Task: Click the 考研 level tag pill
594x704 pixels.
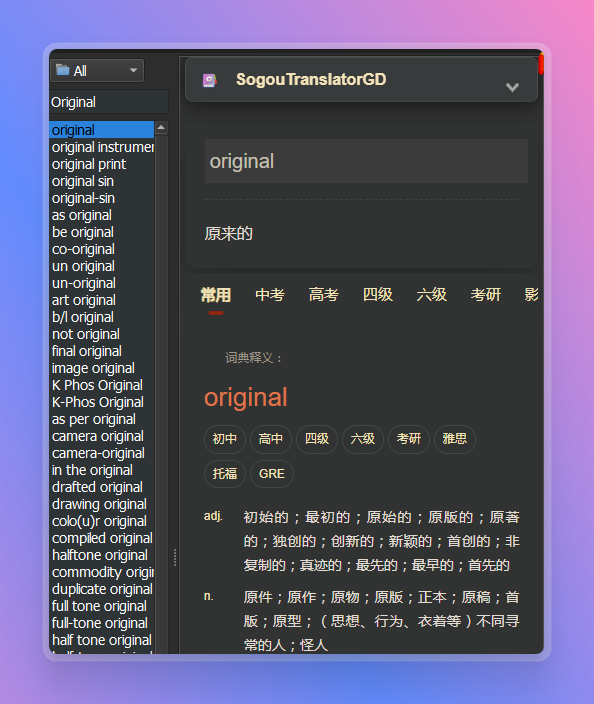Action: 409,439
